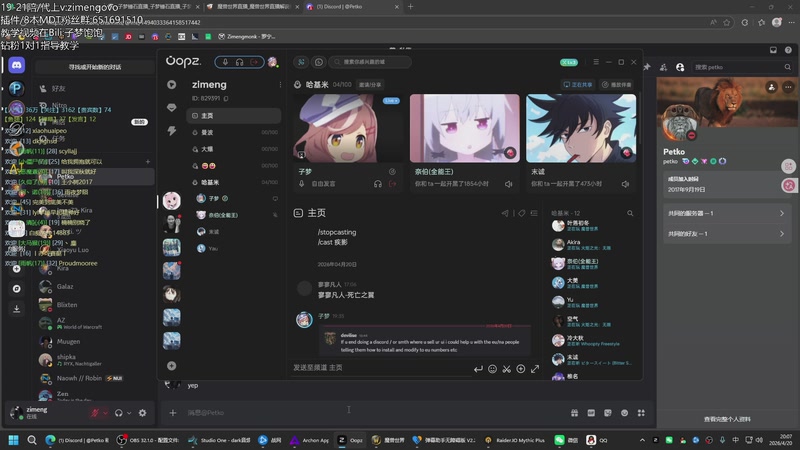Open the Oopz chat bubble icon beside search
The height and width of the screenshot is (450, 800).
click(319, 62)
